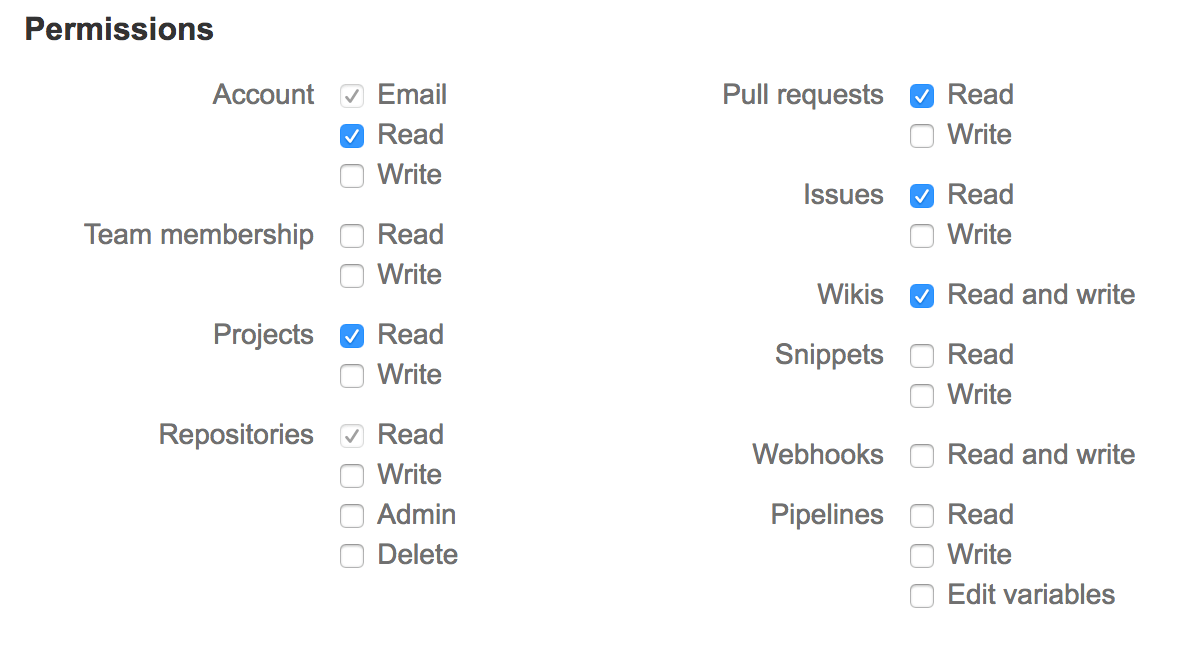Enable Edit variables permission for Pipelines

(922, 596)
